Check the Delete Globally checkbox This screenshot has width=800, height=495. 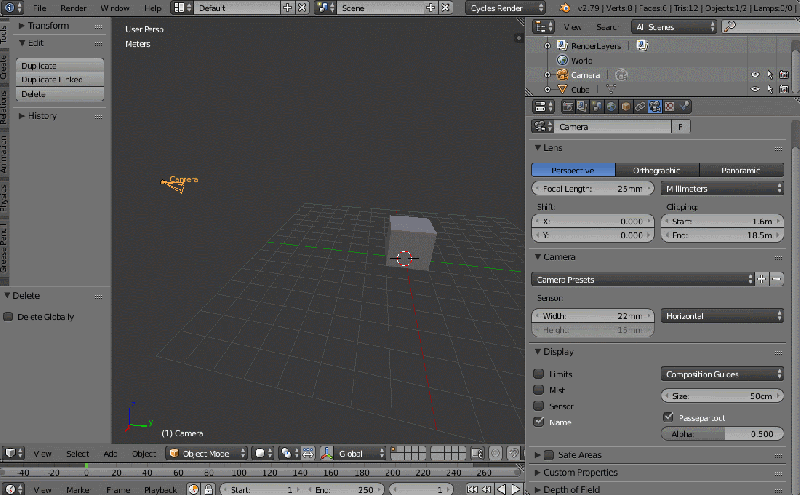coord(8,317)
